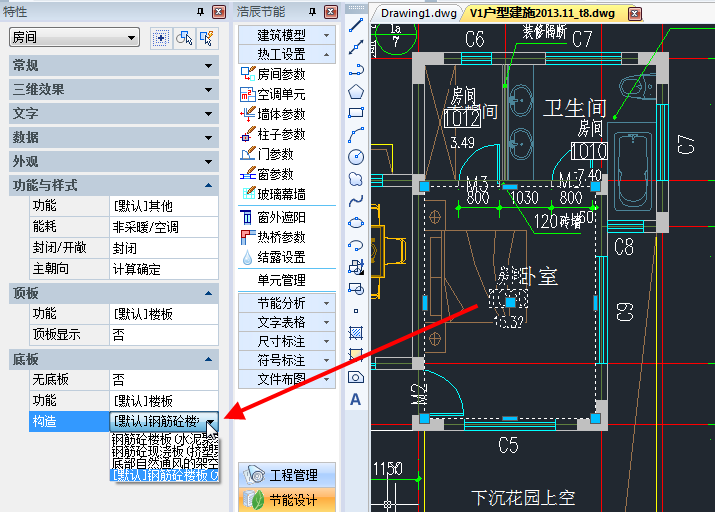Open 门参数 door parameters
The width and height of the screenshot is (715, 512).
(x=267, y=154)
